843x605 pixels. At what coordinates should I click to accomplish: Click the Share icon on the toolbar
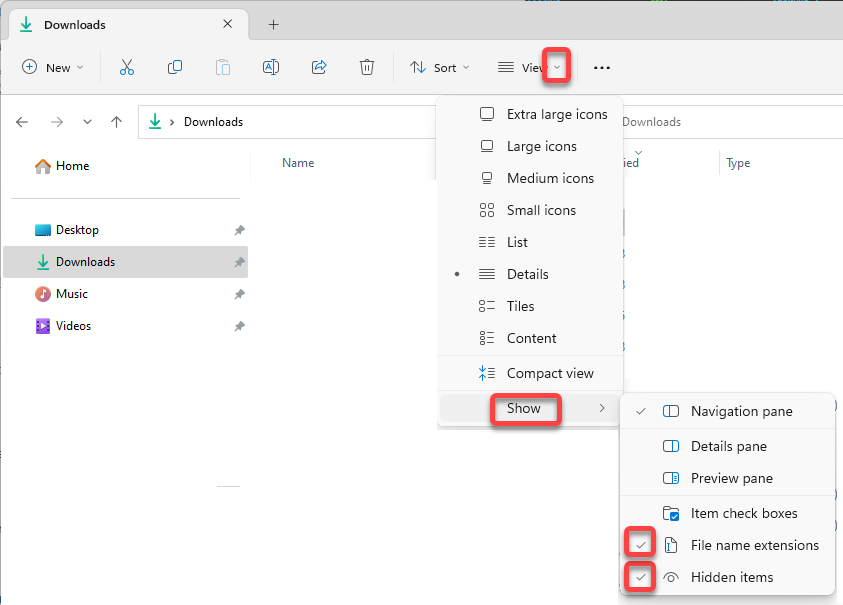point(319,67)
